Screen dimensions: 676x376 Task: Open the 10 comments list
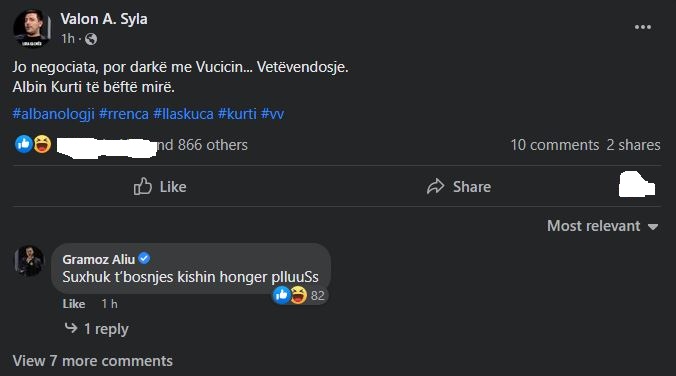[x=554, y=145]
